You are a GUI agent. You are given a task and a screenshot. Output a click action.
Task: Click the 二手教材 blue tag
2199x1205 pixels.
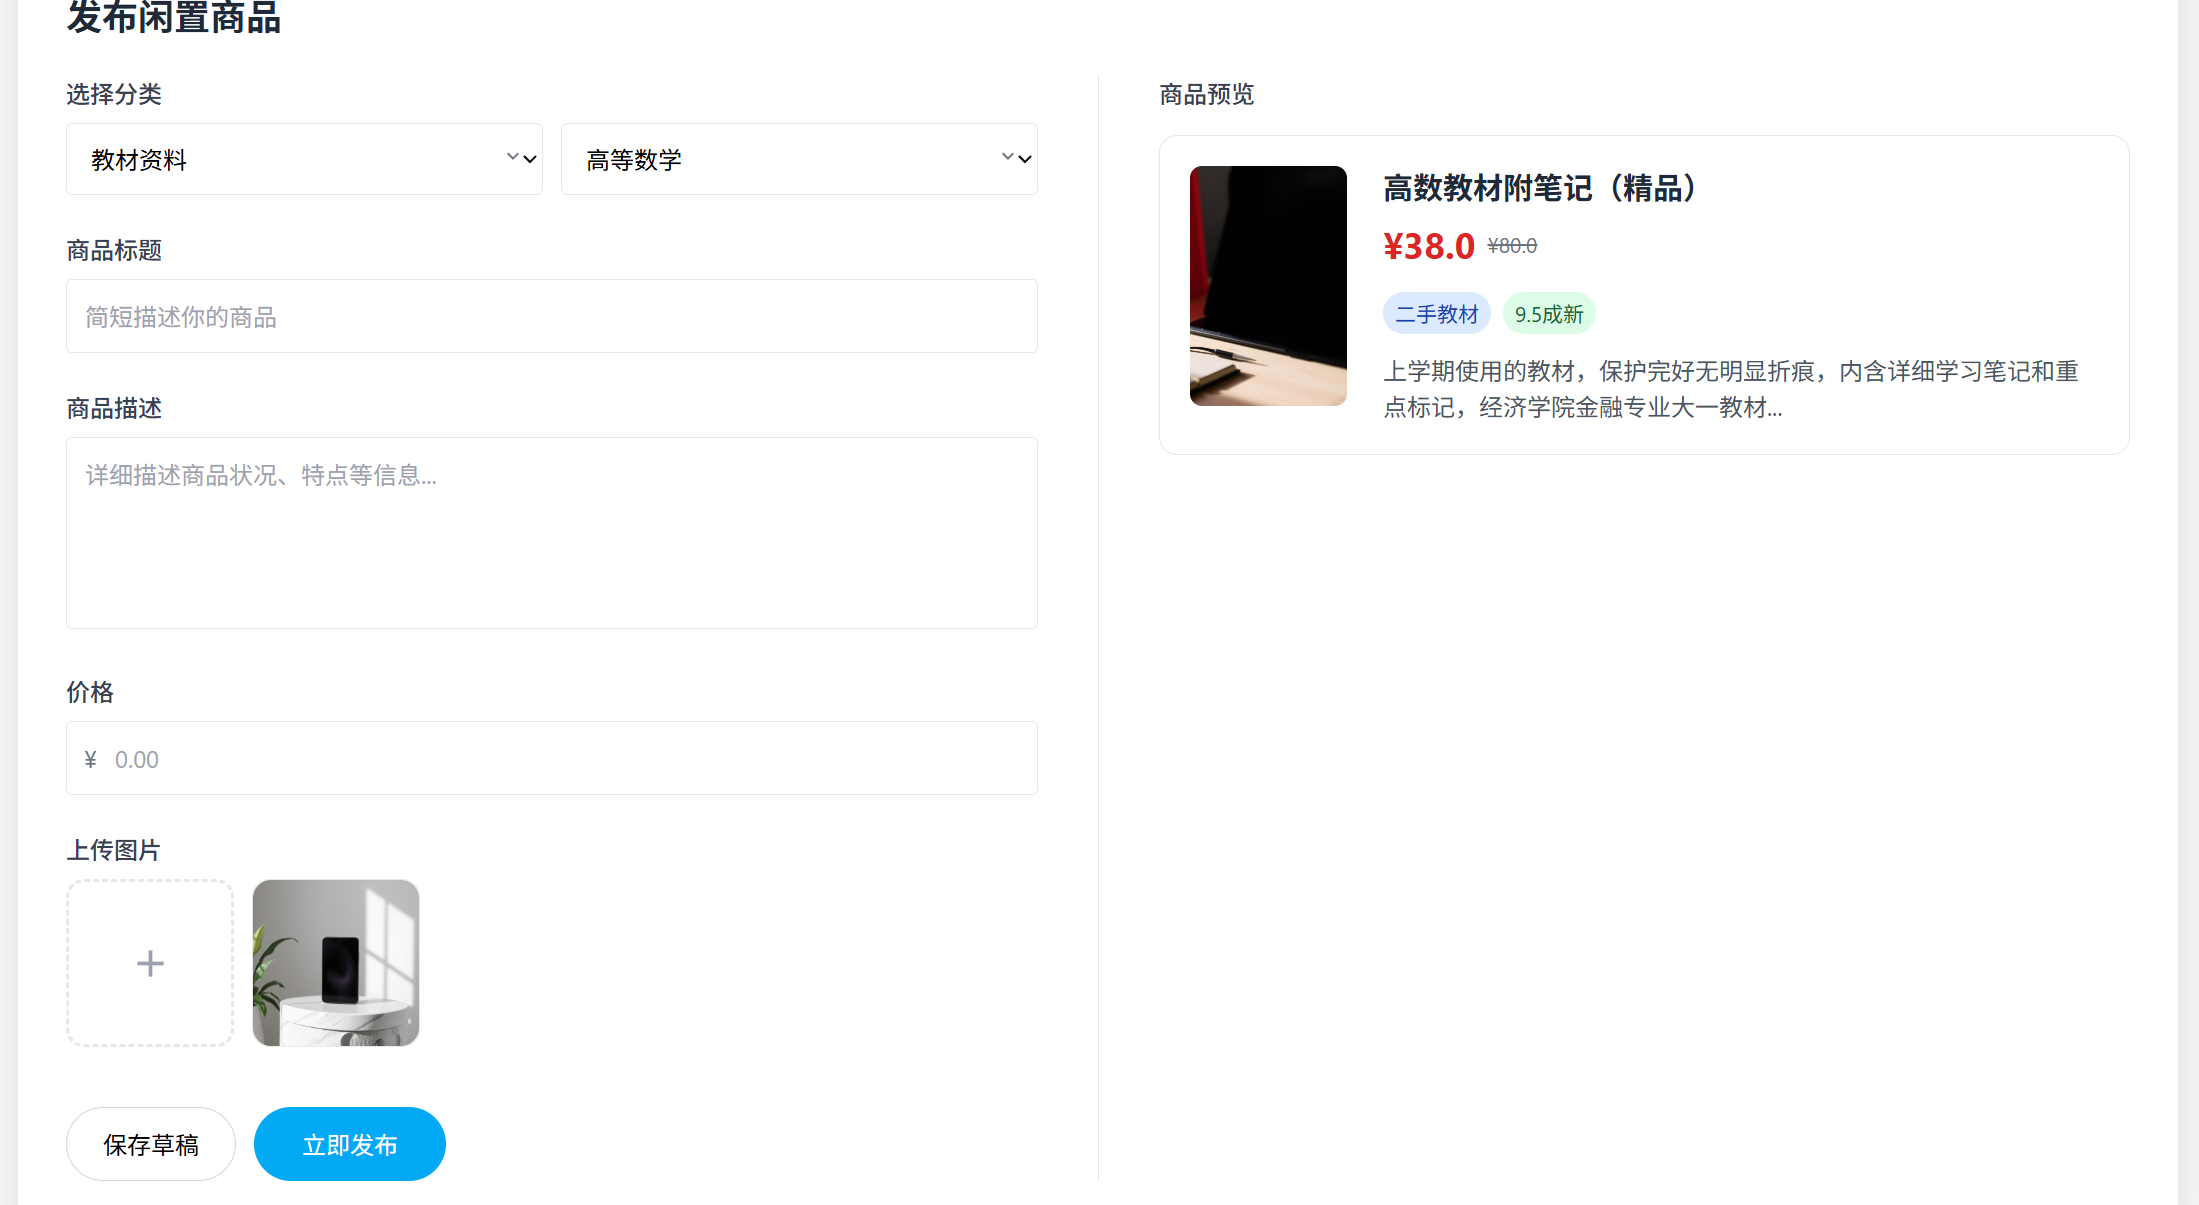pos(1436,314)
